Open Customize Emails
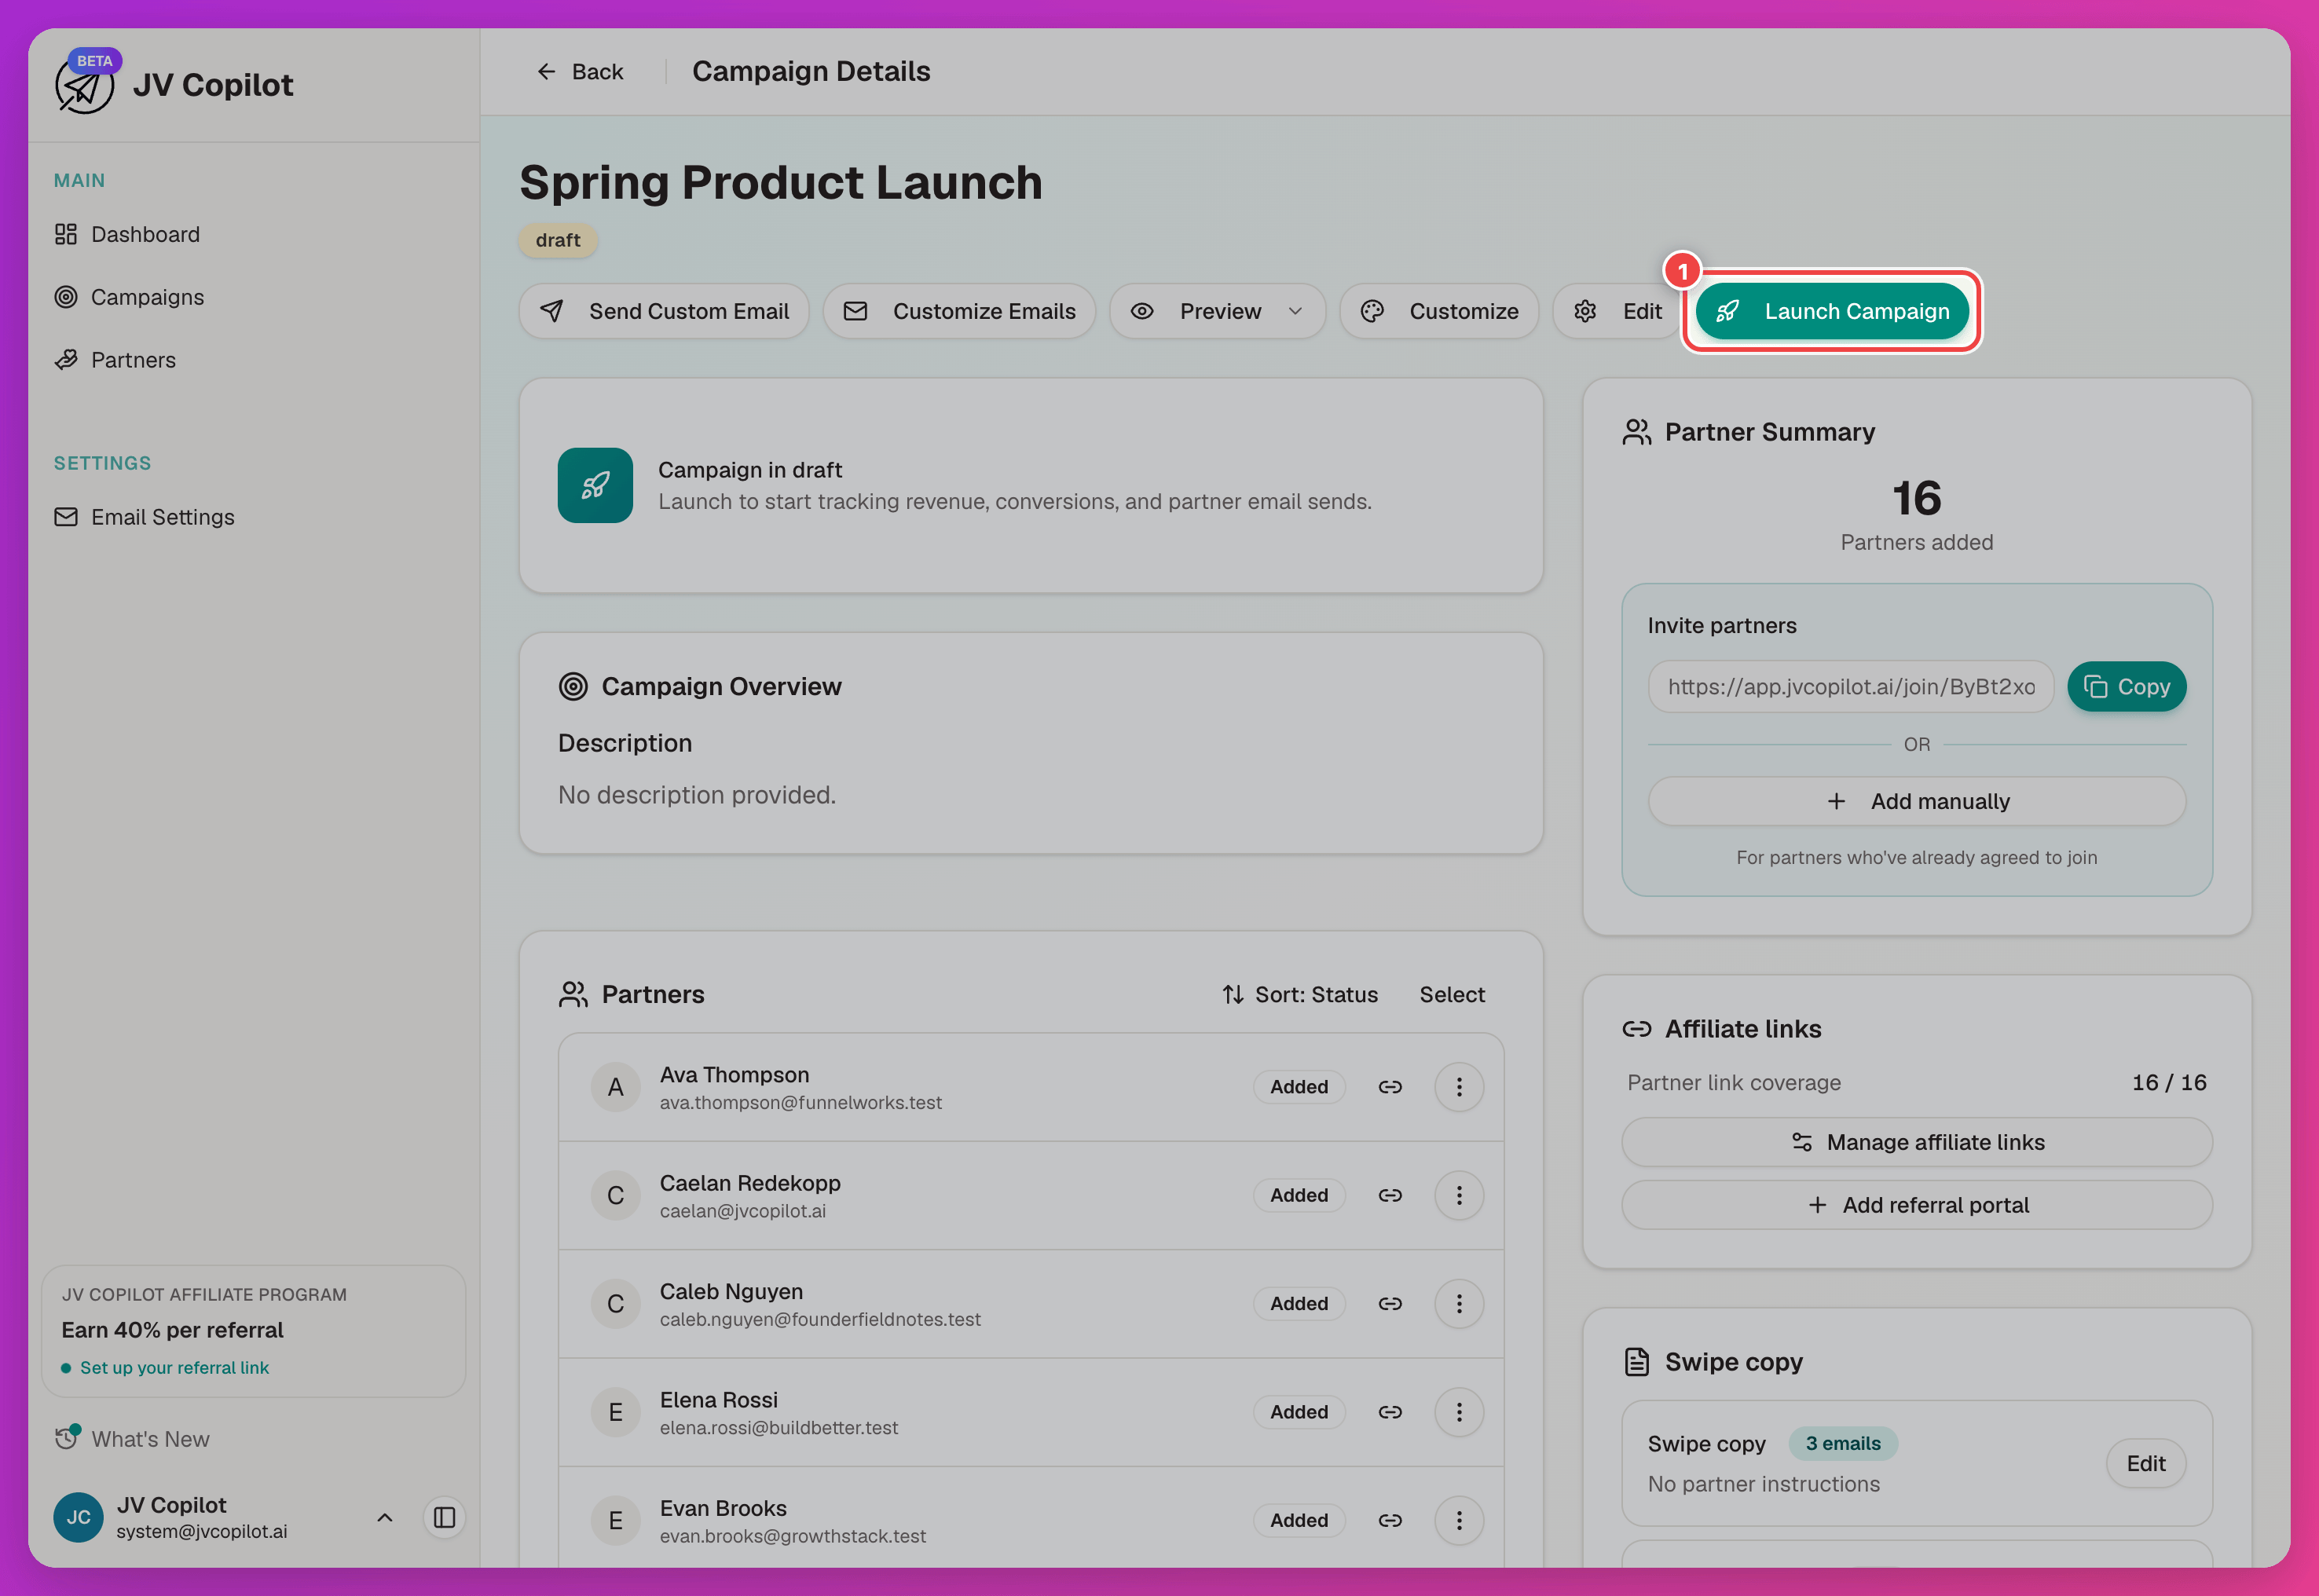This screenshot has width=2319, height=1596. [x=959, y=311]
